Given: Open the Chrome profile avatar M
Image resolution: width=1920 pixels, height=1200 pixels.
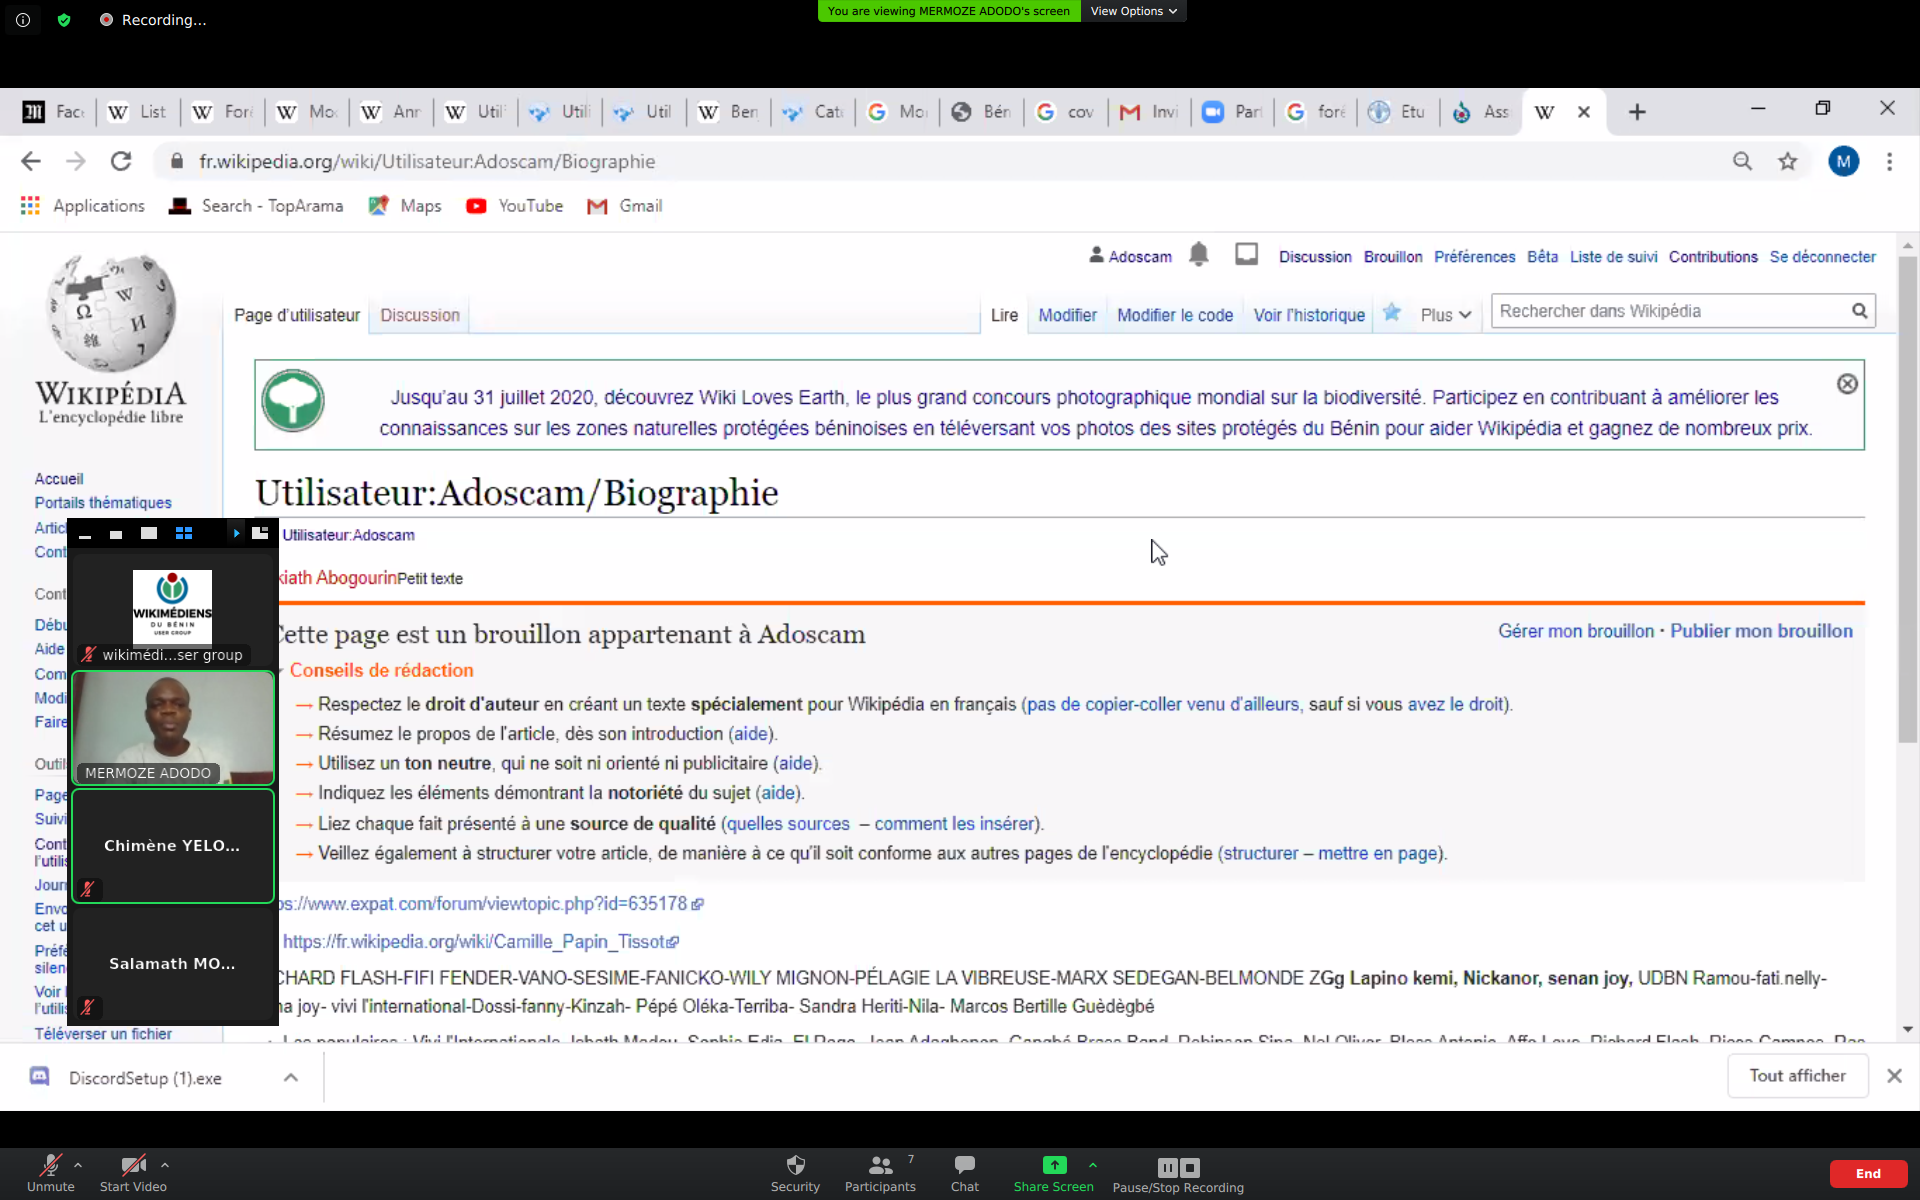Looking at the screenshot, I should [1843, 161].
